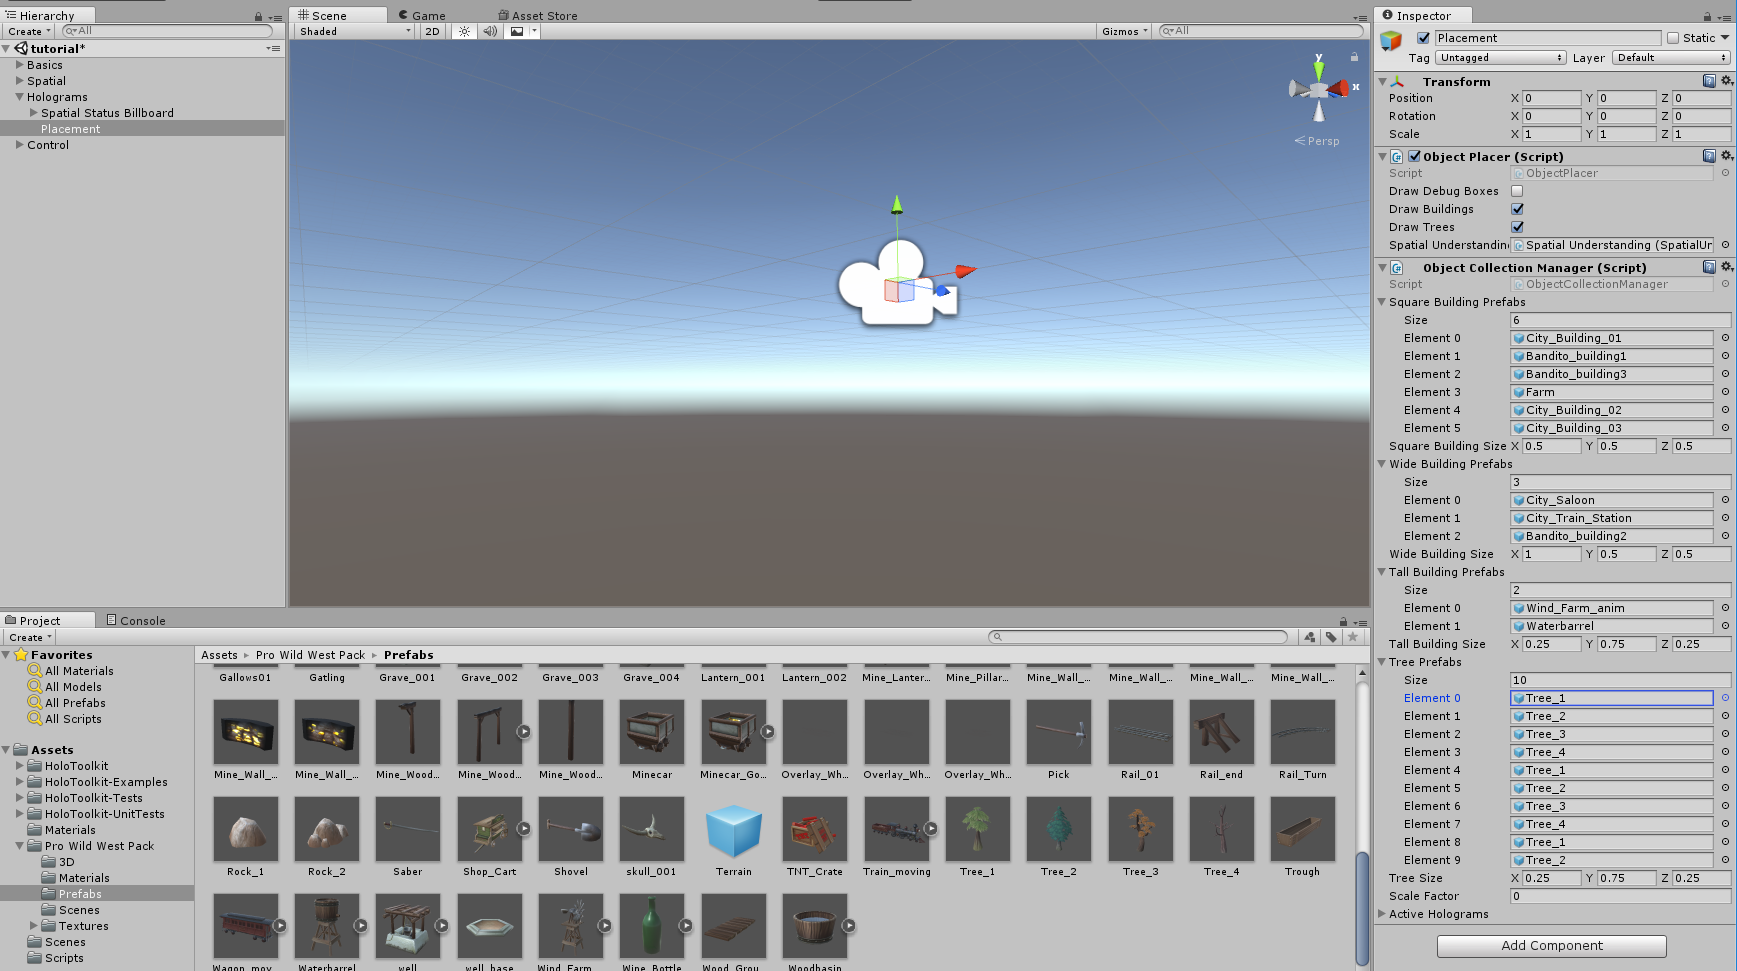The width and height of the screenshot is (1737, 971).
Task: Toggle the 2D view button
Action: point(432,31)
